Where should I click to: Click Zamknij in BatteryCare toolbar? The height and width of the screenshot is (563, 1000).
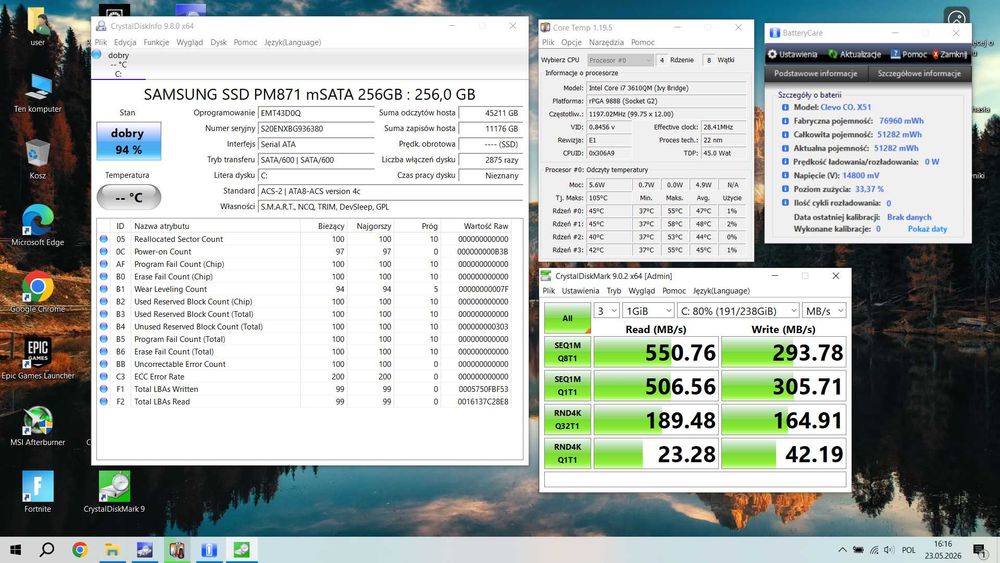tap(950, 54)
